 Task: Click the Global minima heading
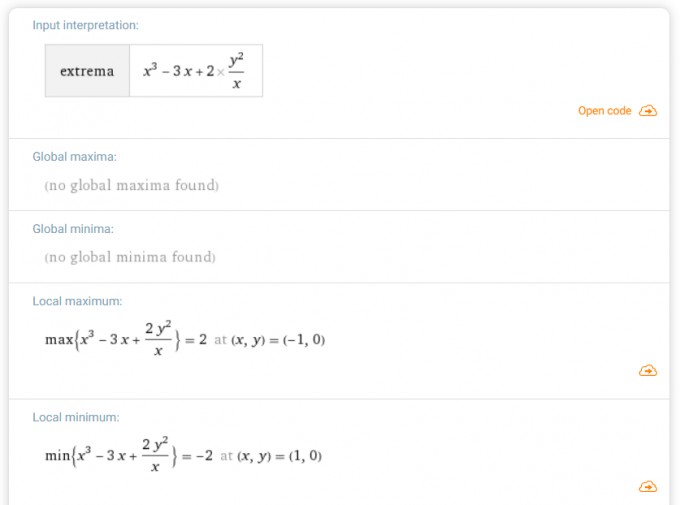pos(73,229)
